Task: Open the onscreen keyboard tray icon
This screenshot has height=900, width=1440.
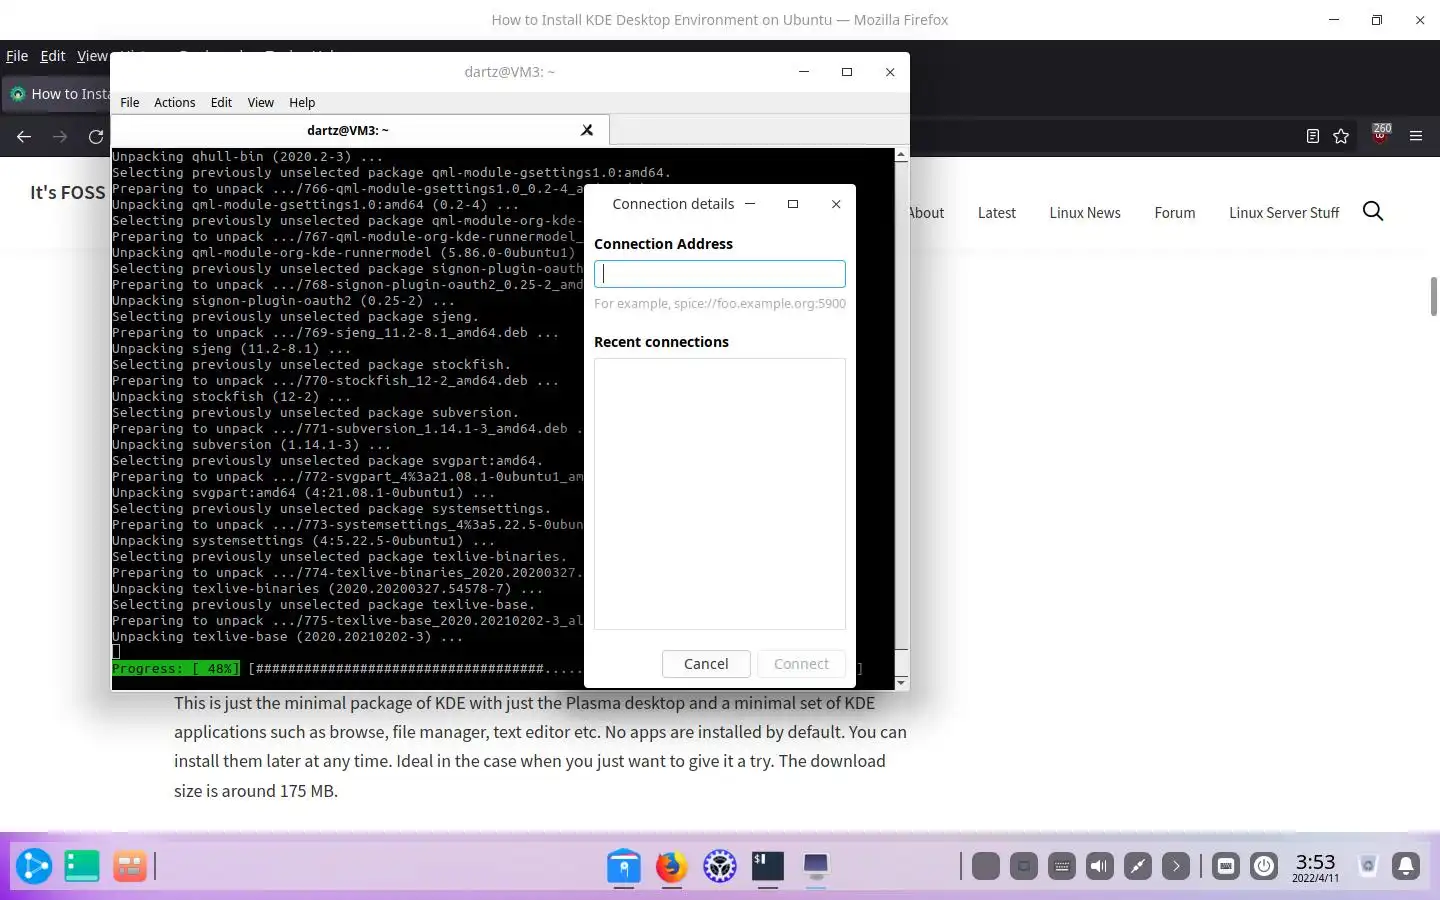Action: click(1062, 866)
